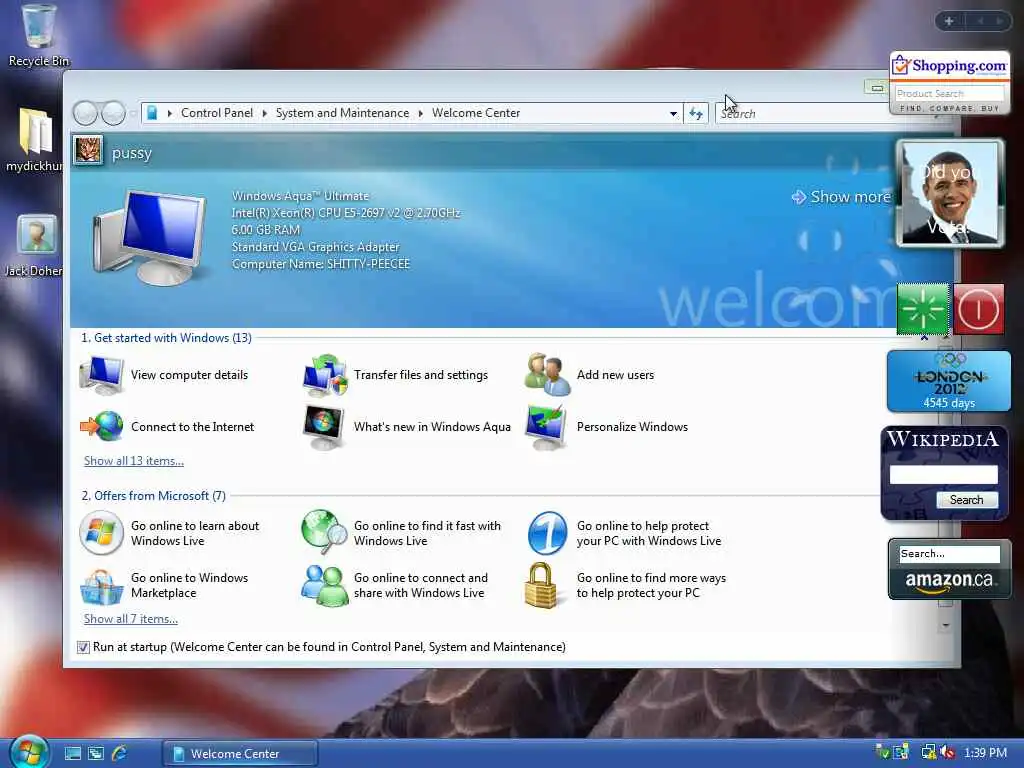Click the taskbar clock showing 1:39 PM
Viewport: 1024px width, 768px height.
coord(985,753)
